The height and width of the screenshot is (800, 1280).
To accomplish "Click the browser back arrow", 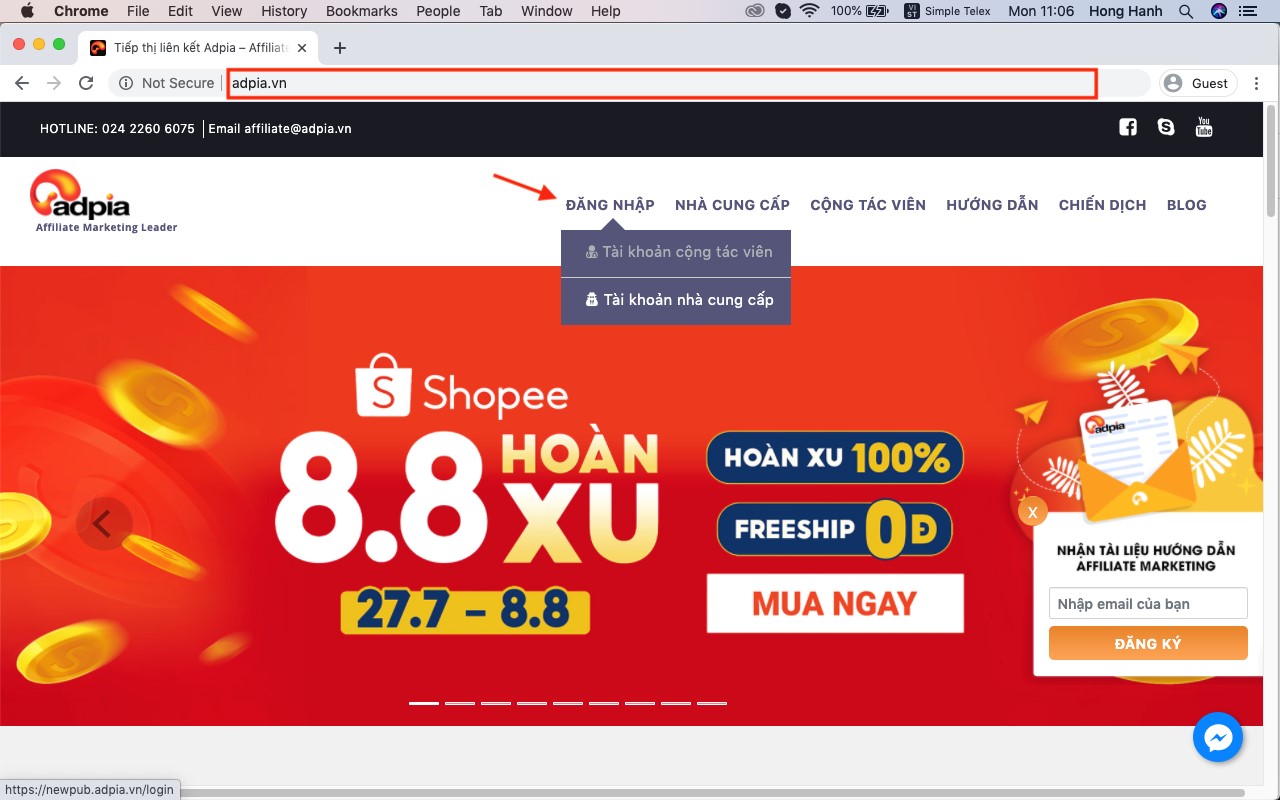I will pyautogui.click(x=22, y=83).
